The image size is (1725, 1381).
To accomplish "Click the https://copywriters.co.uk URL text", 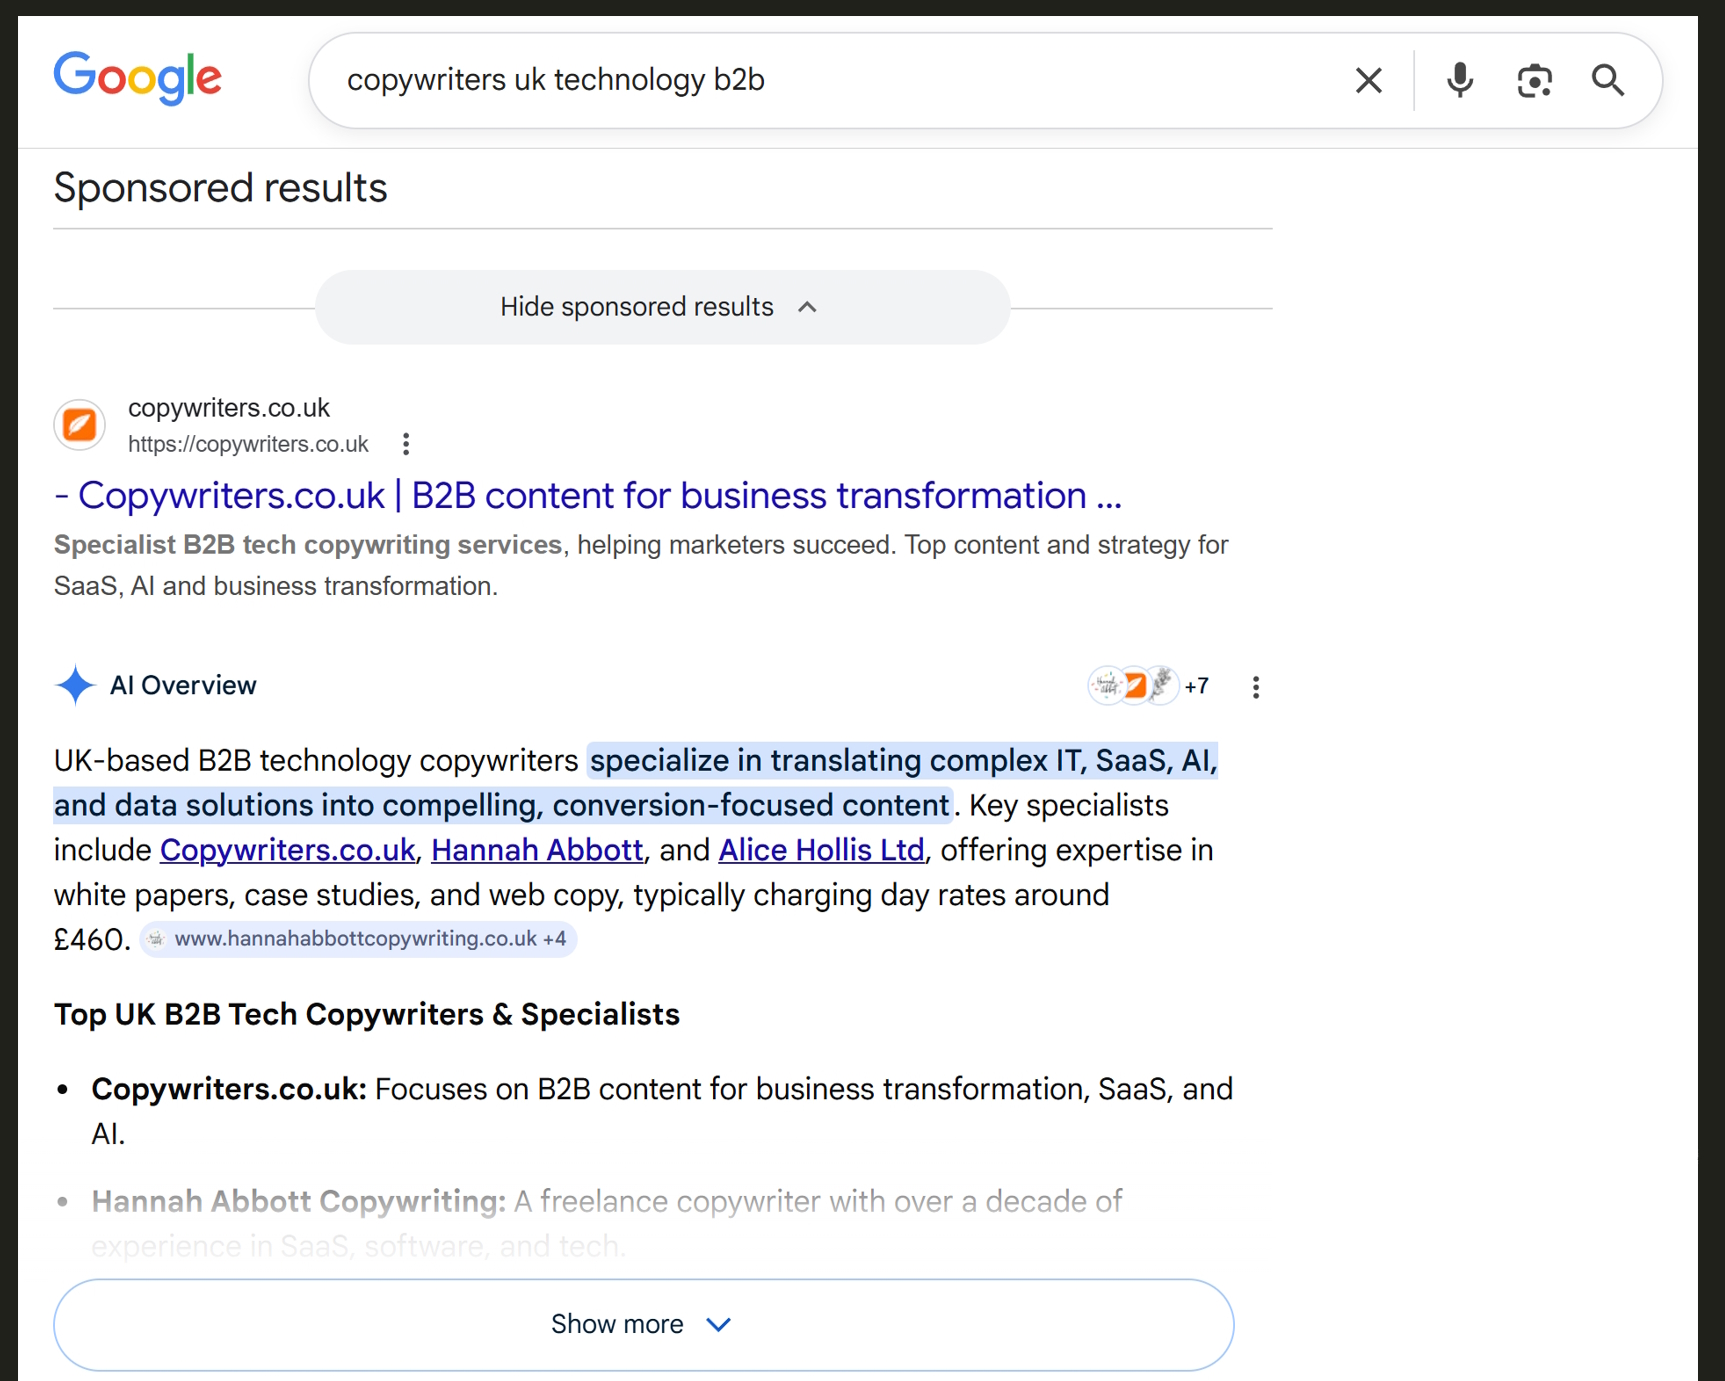I will click(248, 443).
